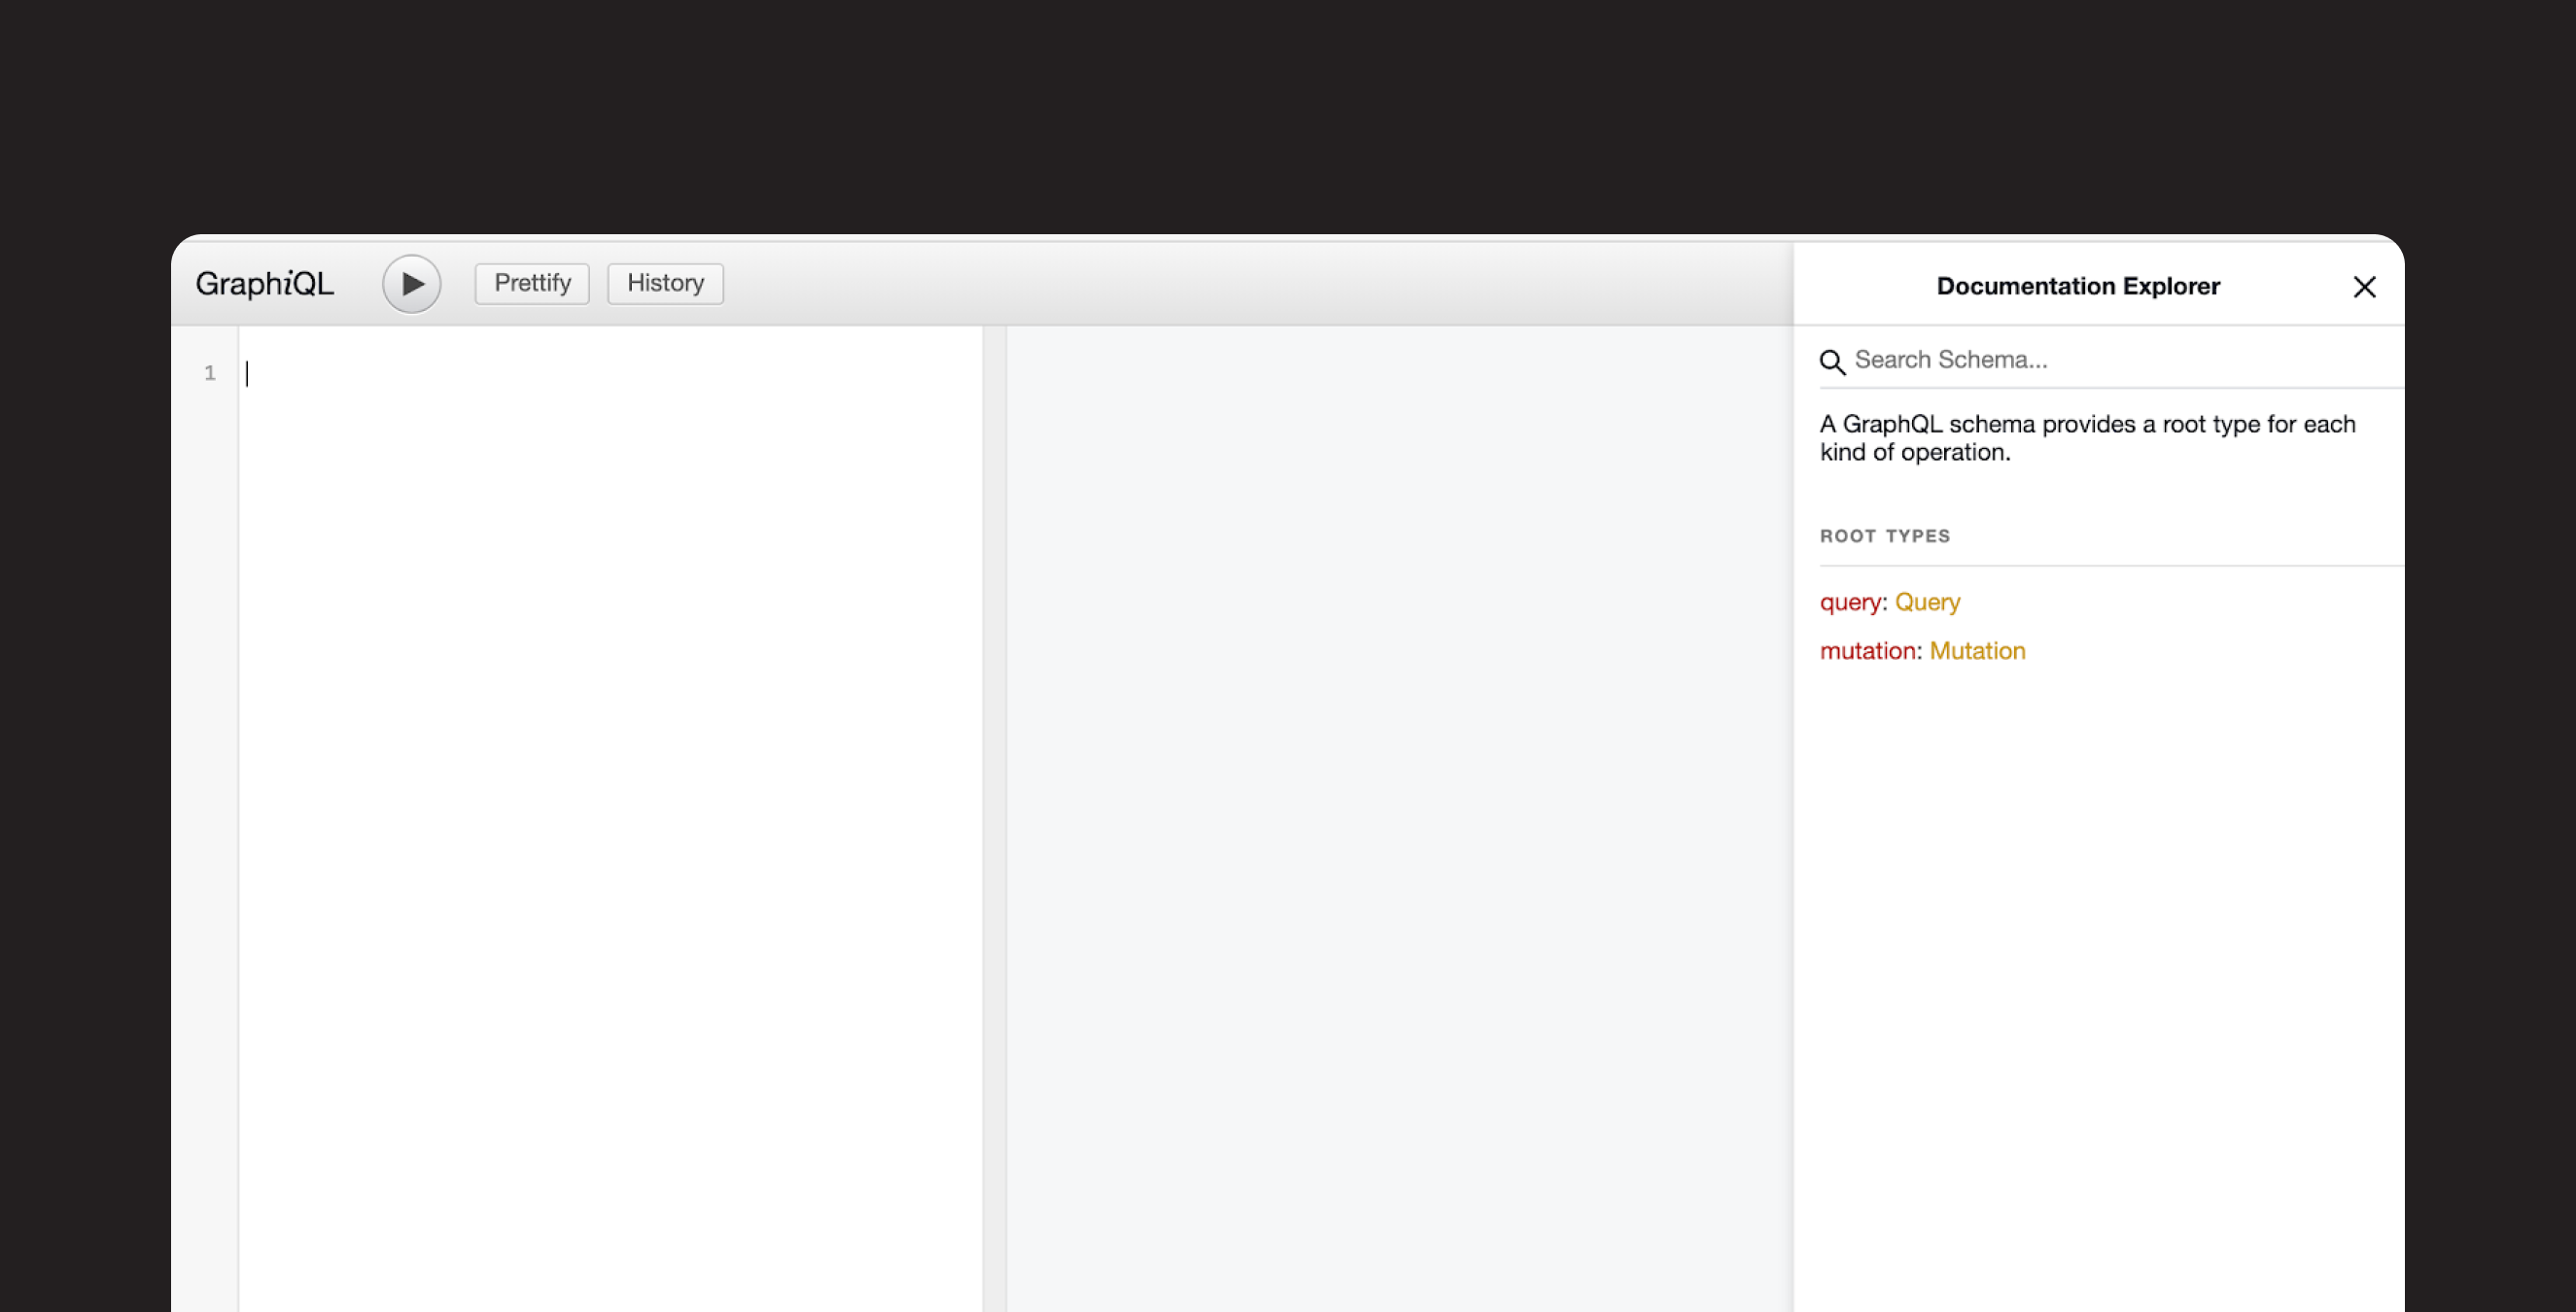Click line number 1 in the editor gutter
Screen dimensions: 2576x1312
[210, 373]
